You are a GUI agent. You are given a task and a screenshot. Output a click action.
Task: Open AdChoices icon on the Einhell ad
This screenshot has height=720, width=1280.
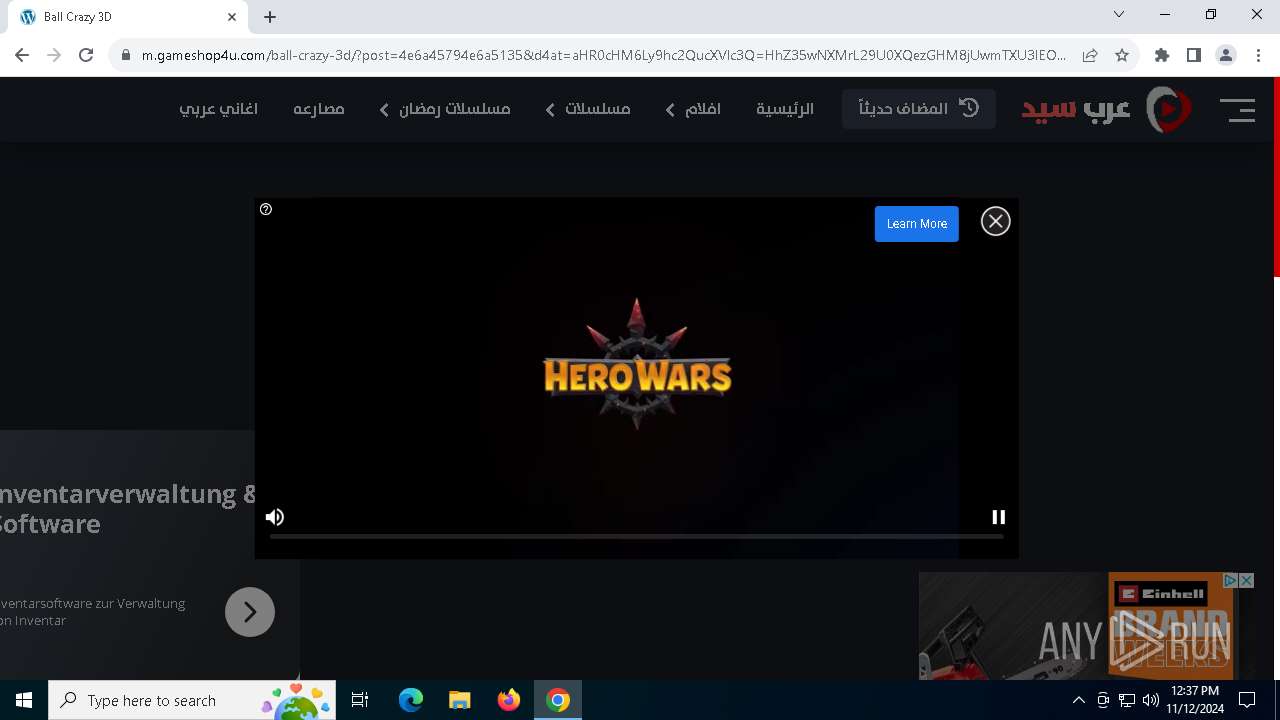[x=1231, y=580]
